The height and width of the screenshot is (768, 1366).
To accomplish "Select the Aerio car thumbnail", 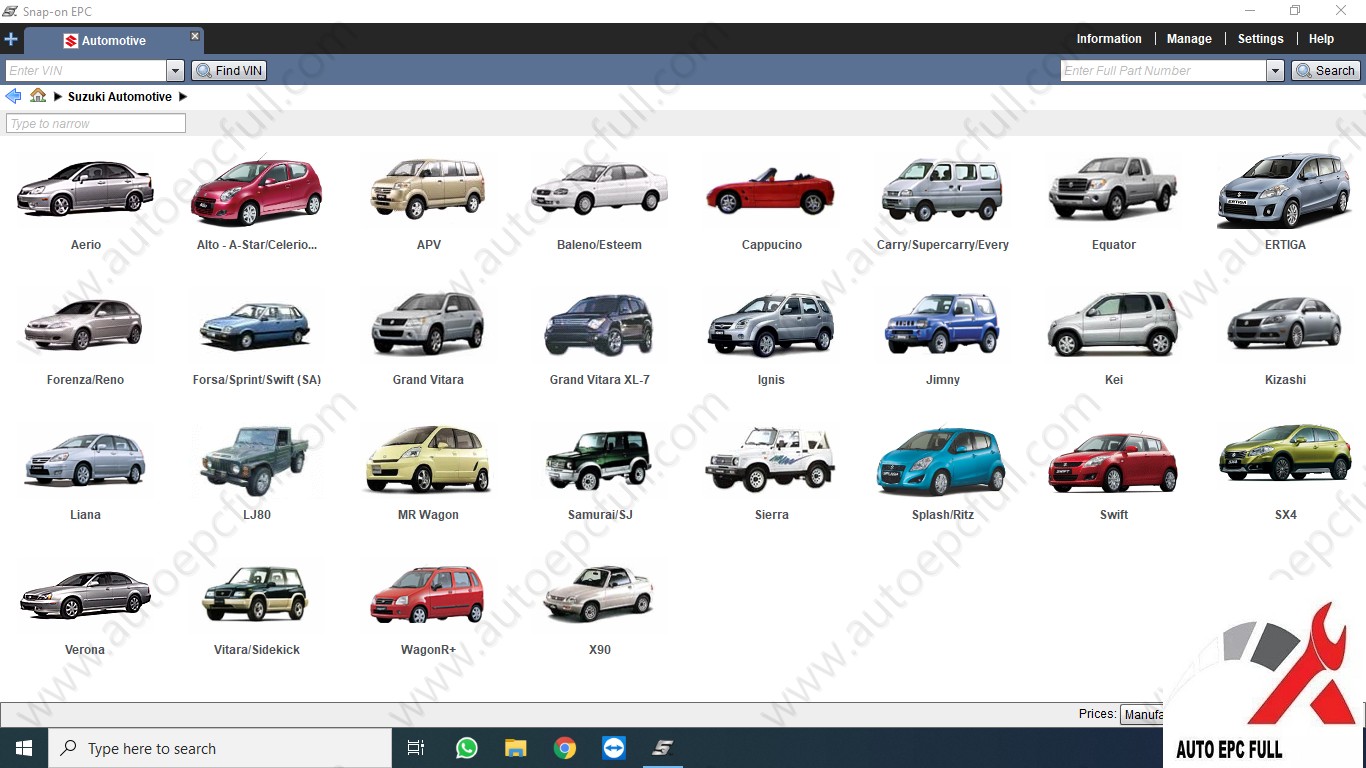I will click(x=85, y=188).
